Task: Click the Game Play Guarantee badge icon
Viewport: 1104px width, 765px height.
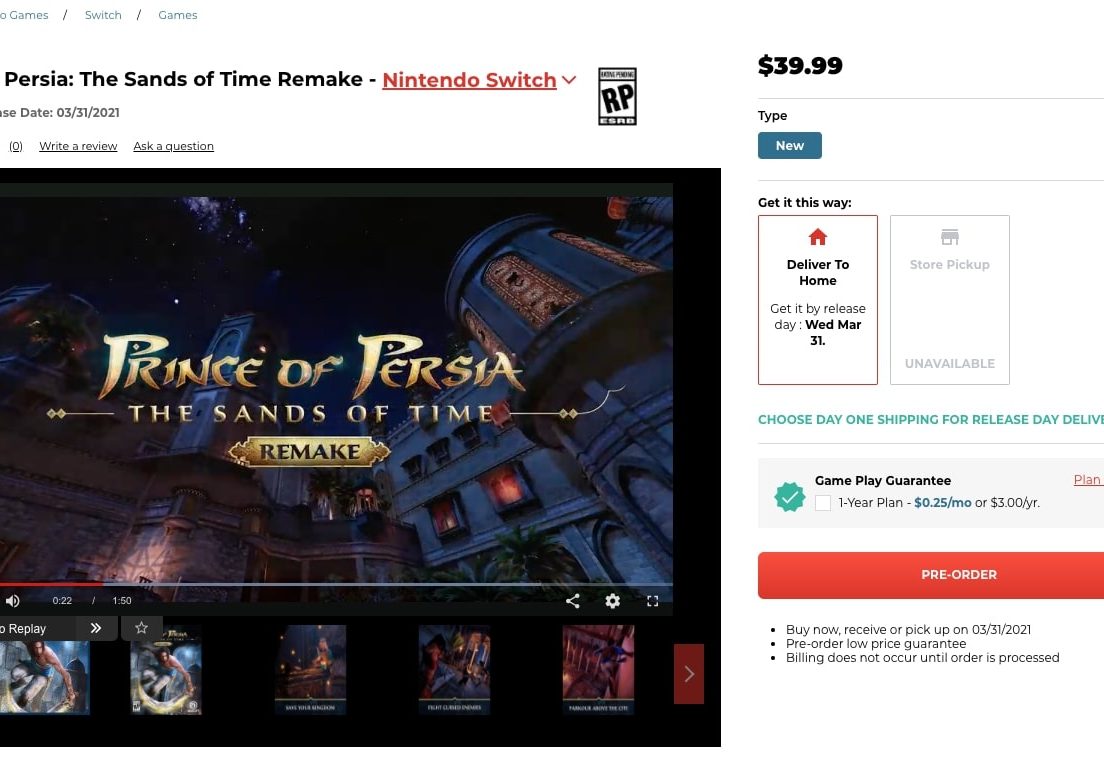Action: [x=789, y=496]
